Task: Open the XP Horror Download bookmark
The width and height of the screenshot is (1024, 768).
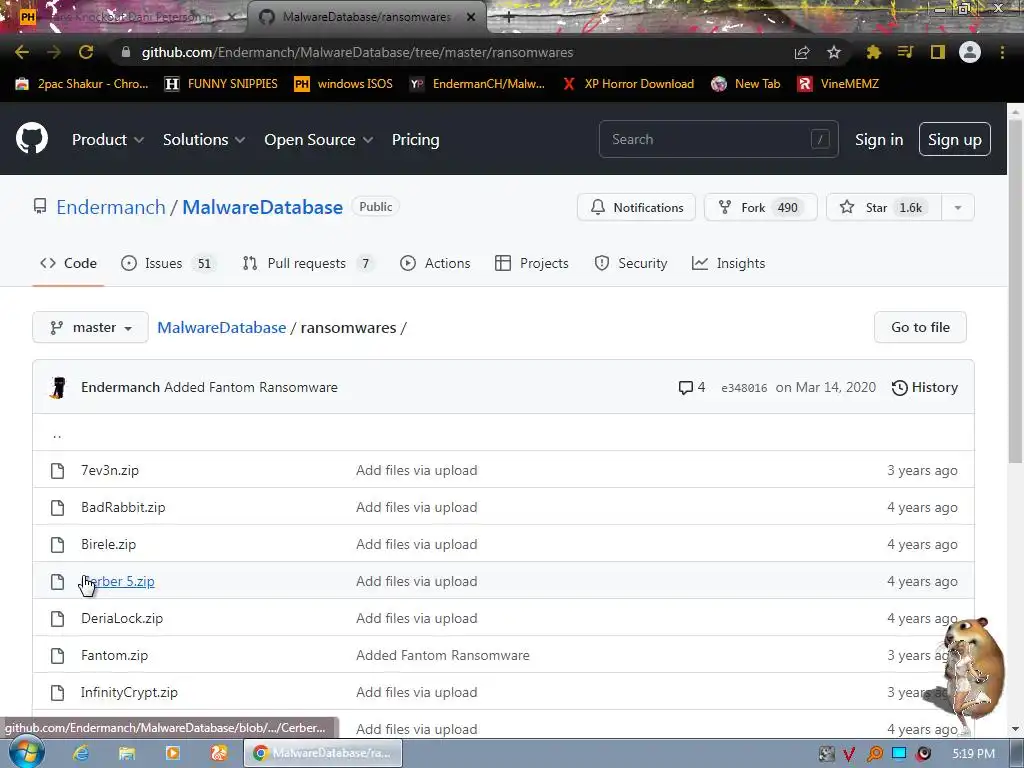Action: pos(628,84)
